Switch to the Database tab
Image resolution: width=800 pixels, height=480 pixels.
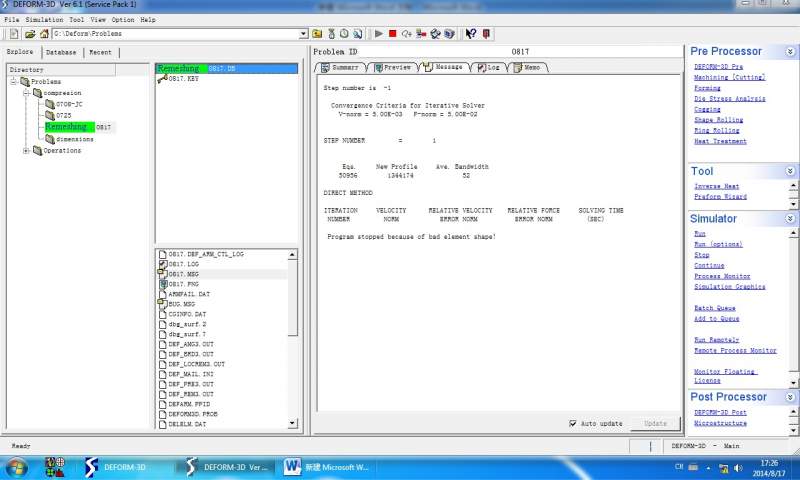click(61, 52)
